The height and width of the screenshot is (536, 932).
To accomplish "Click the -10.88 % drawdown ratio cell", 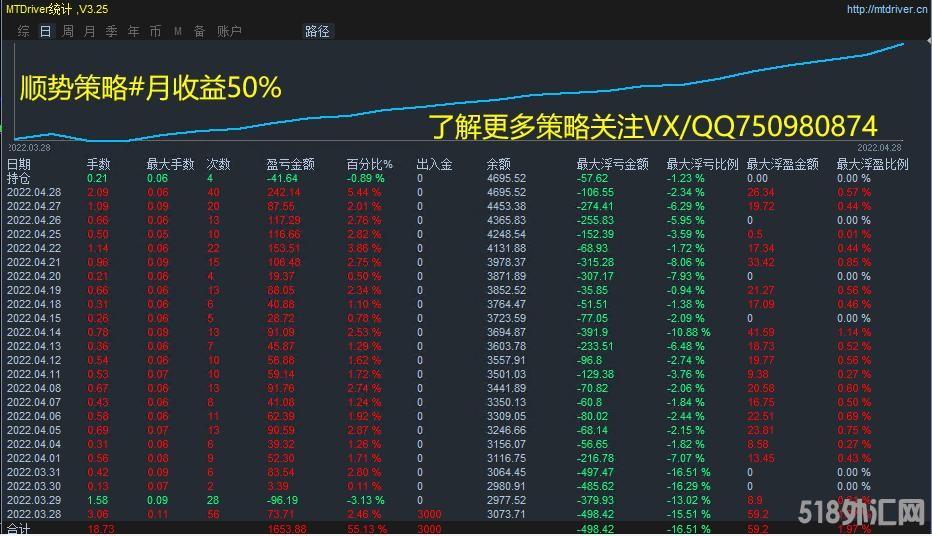I will (x=688, y=332).
